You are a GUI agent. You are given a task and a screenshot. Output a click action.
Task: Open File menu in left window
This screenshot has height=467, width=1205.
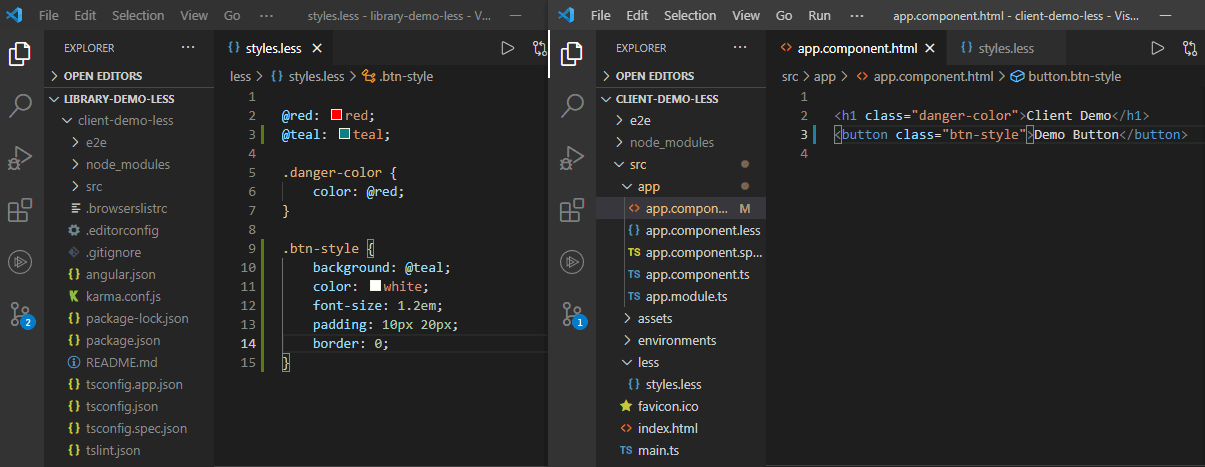50,16
